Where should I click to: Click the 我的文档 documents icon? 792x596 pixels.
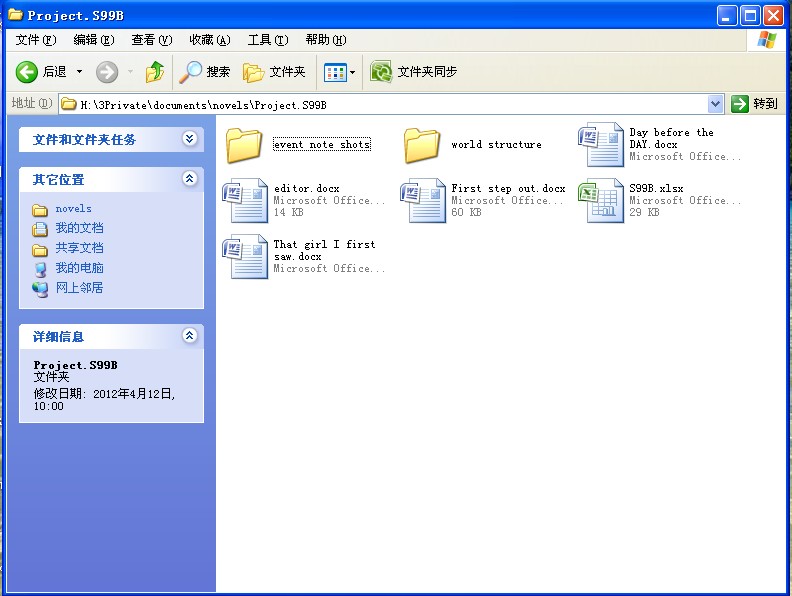pyautogui.click(x=40, y=229)
